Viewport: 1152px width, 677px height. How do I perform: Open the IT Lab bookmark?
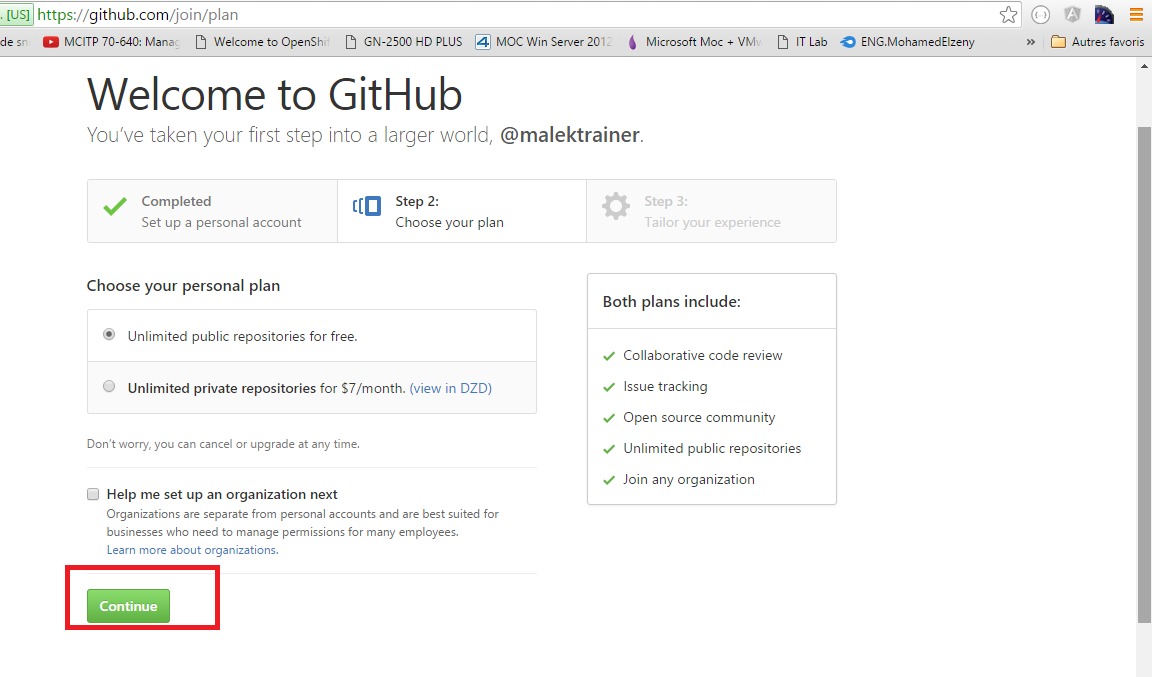coord(802,42)
